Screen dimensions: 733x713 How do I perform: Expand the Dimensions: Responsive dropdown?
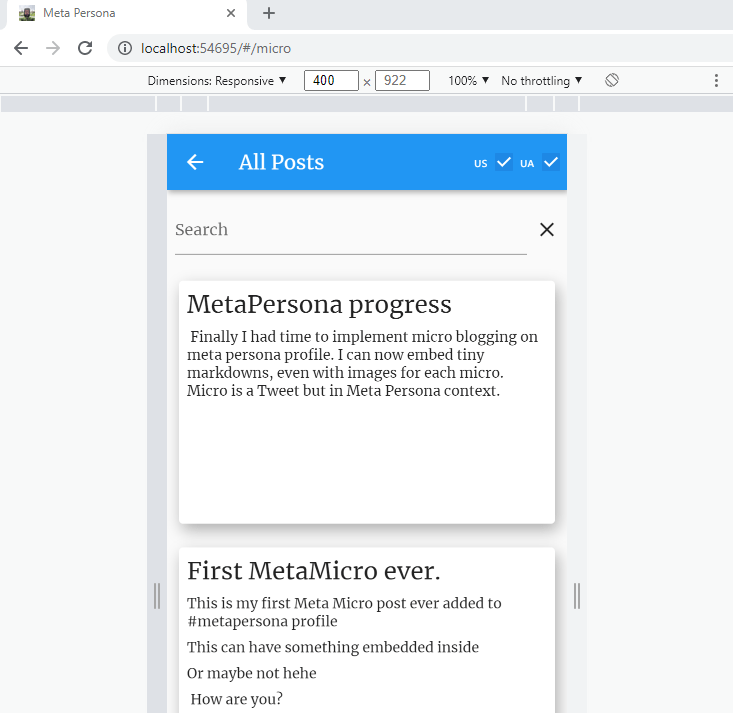pos(217,80)
